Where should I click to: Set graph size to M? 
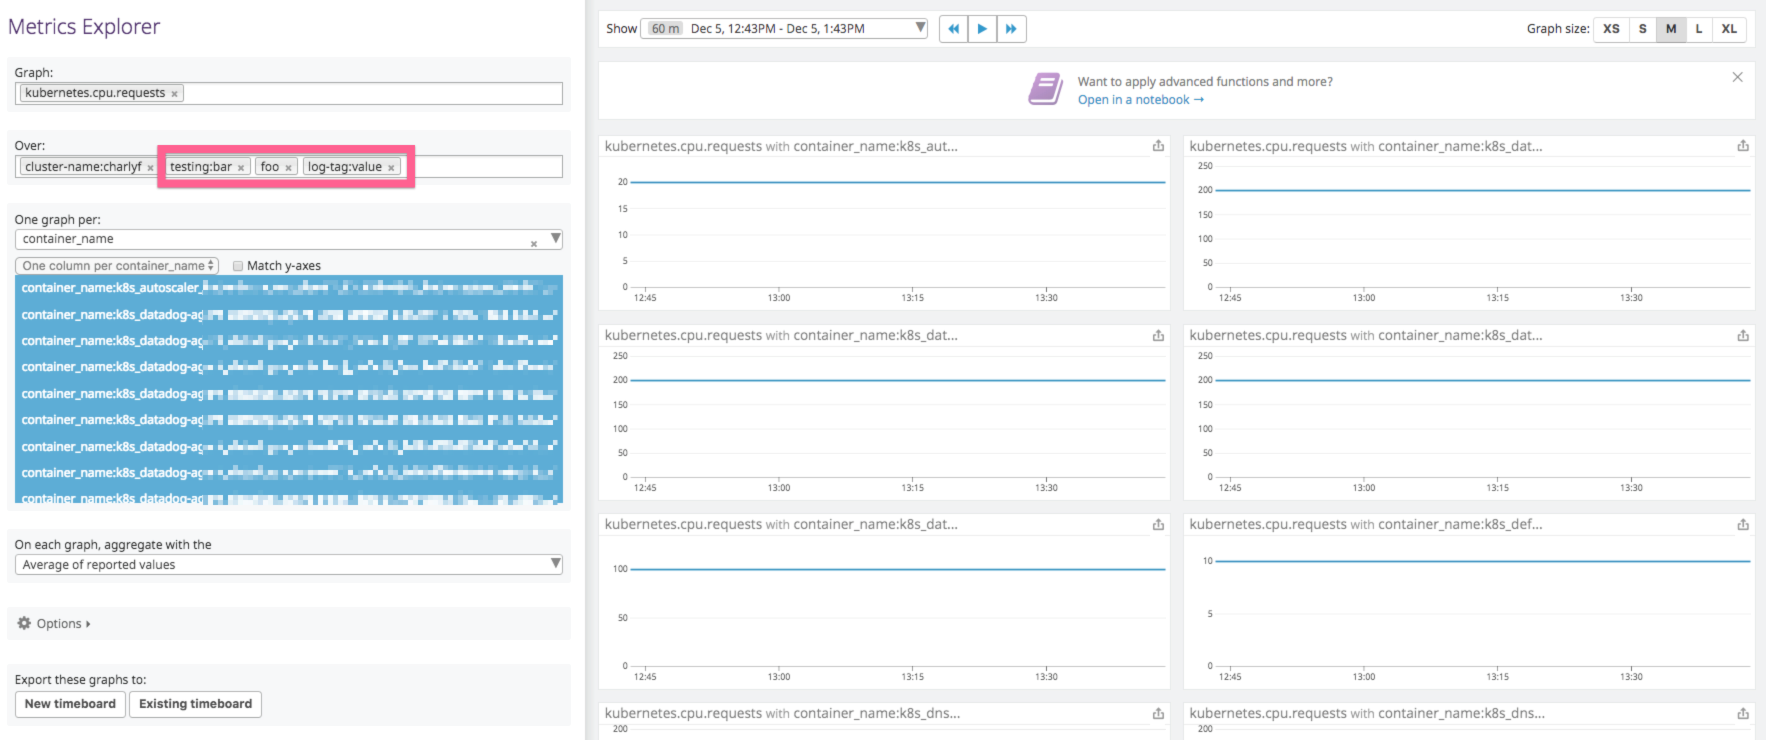[1670, 29]
